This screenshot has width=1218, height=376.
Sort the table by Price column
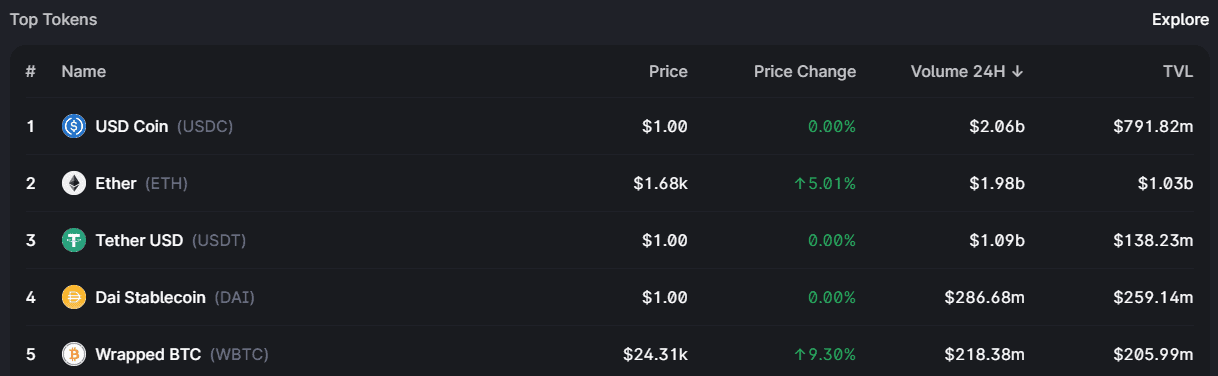[668, 72]
